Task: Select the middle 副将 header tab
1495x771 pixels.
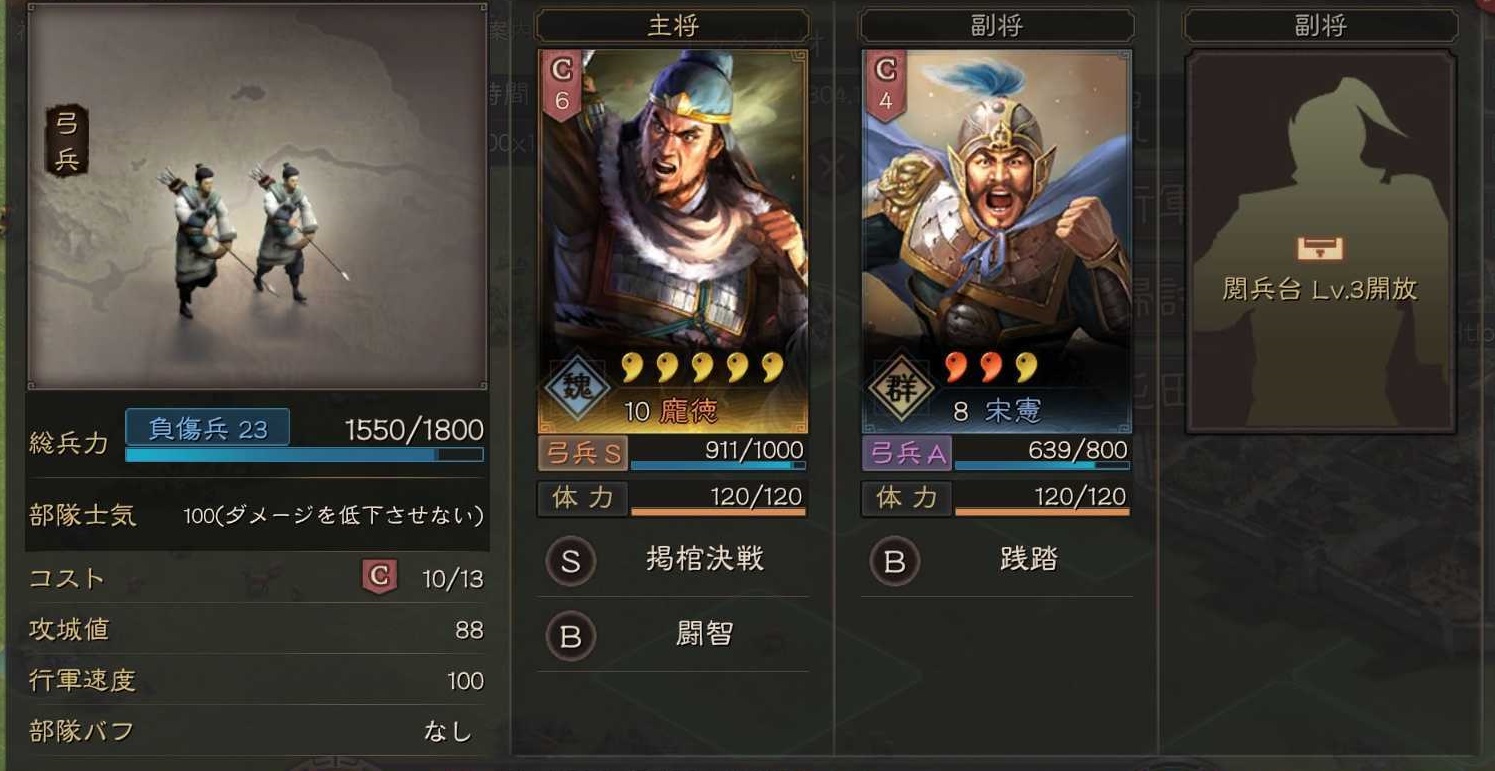Action: coord(997,25)
